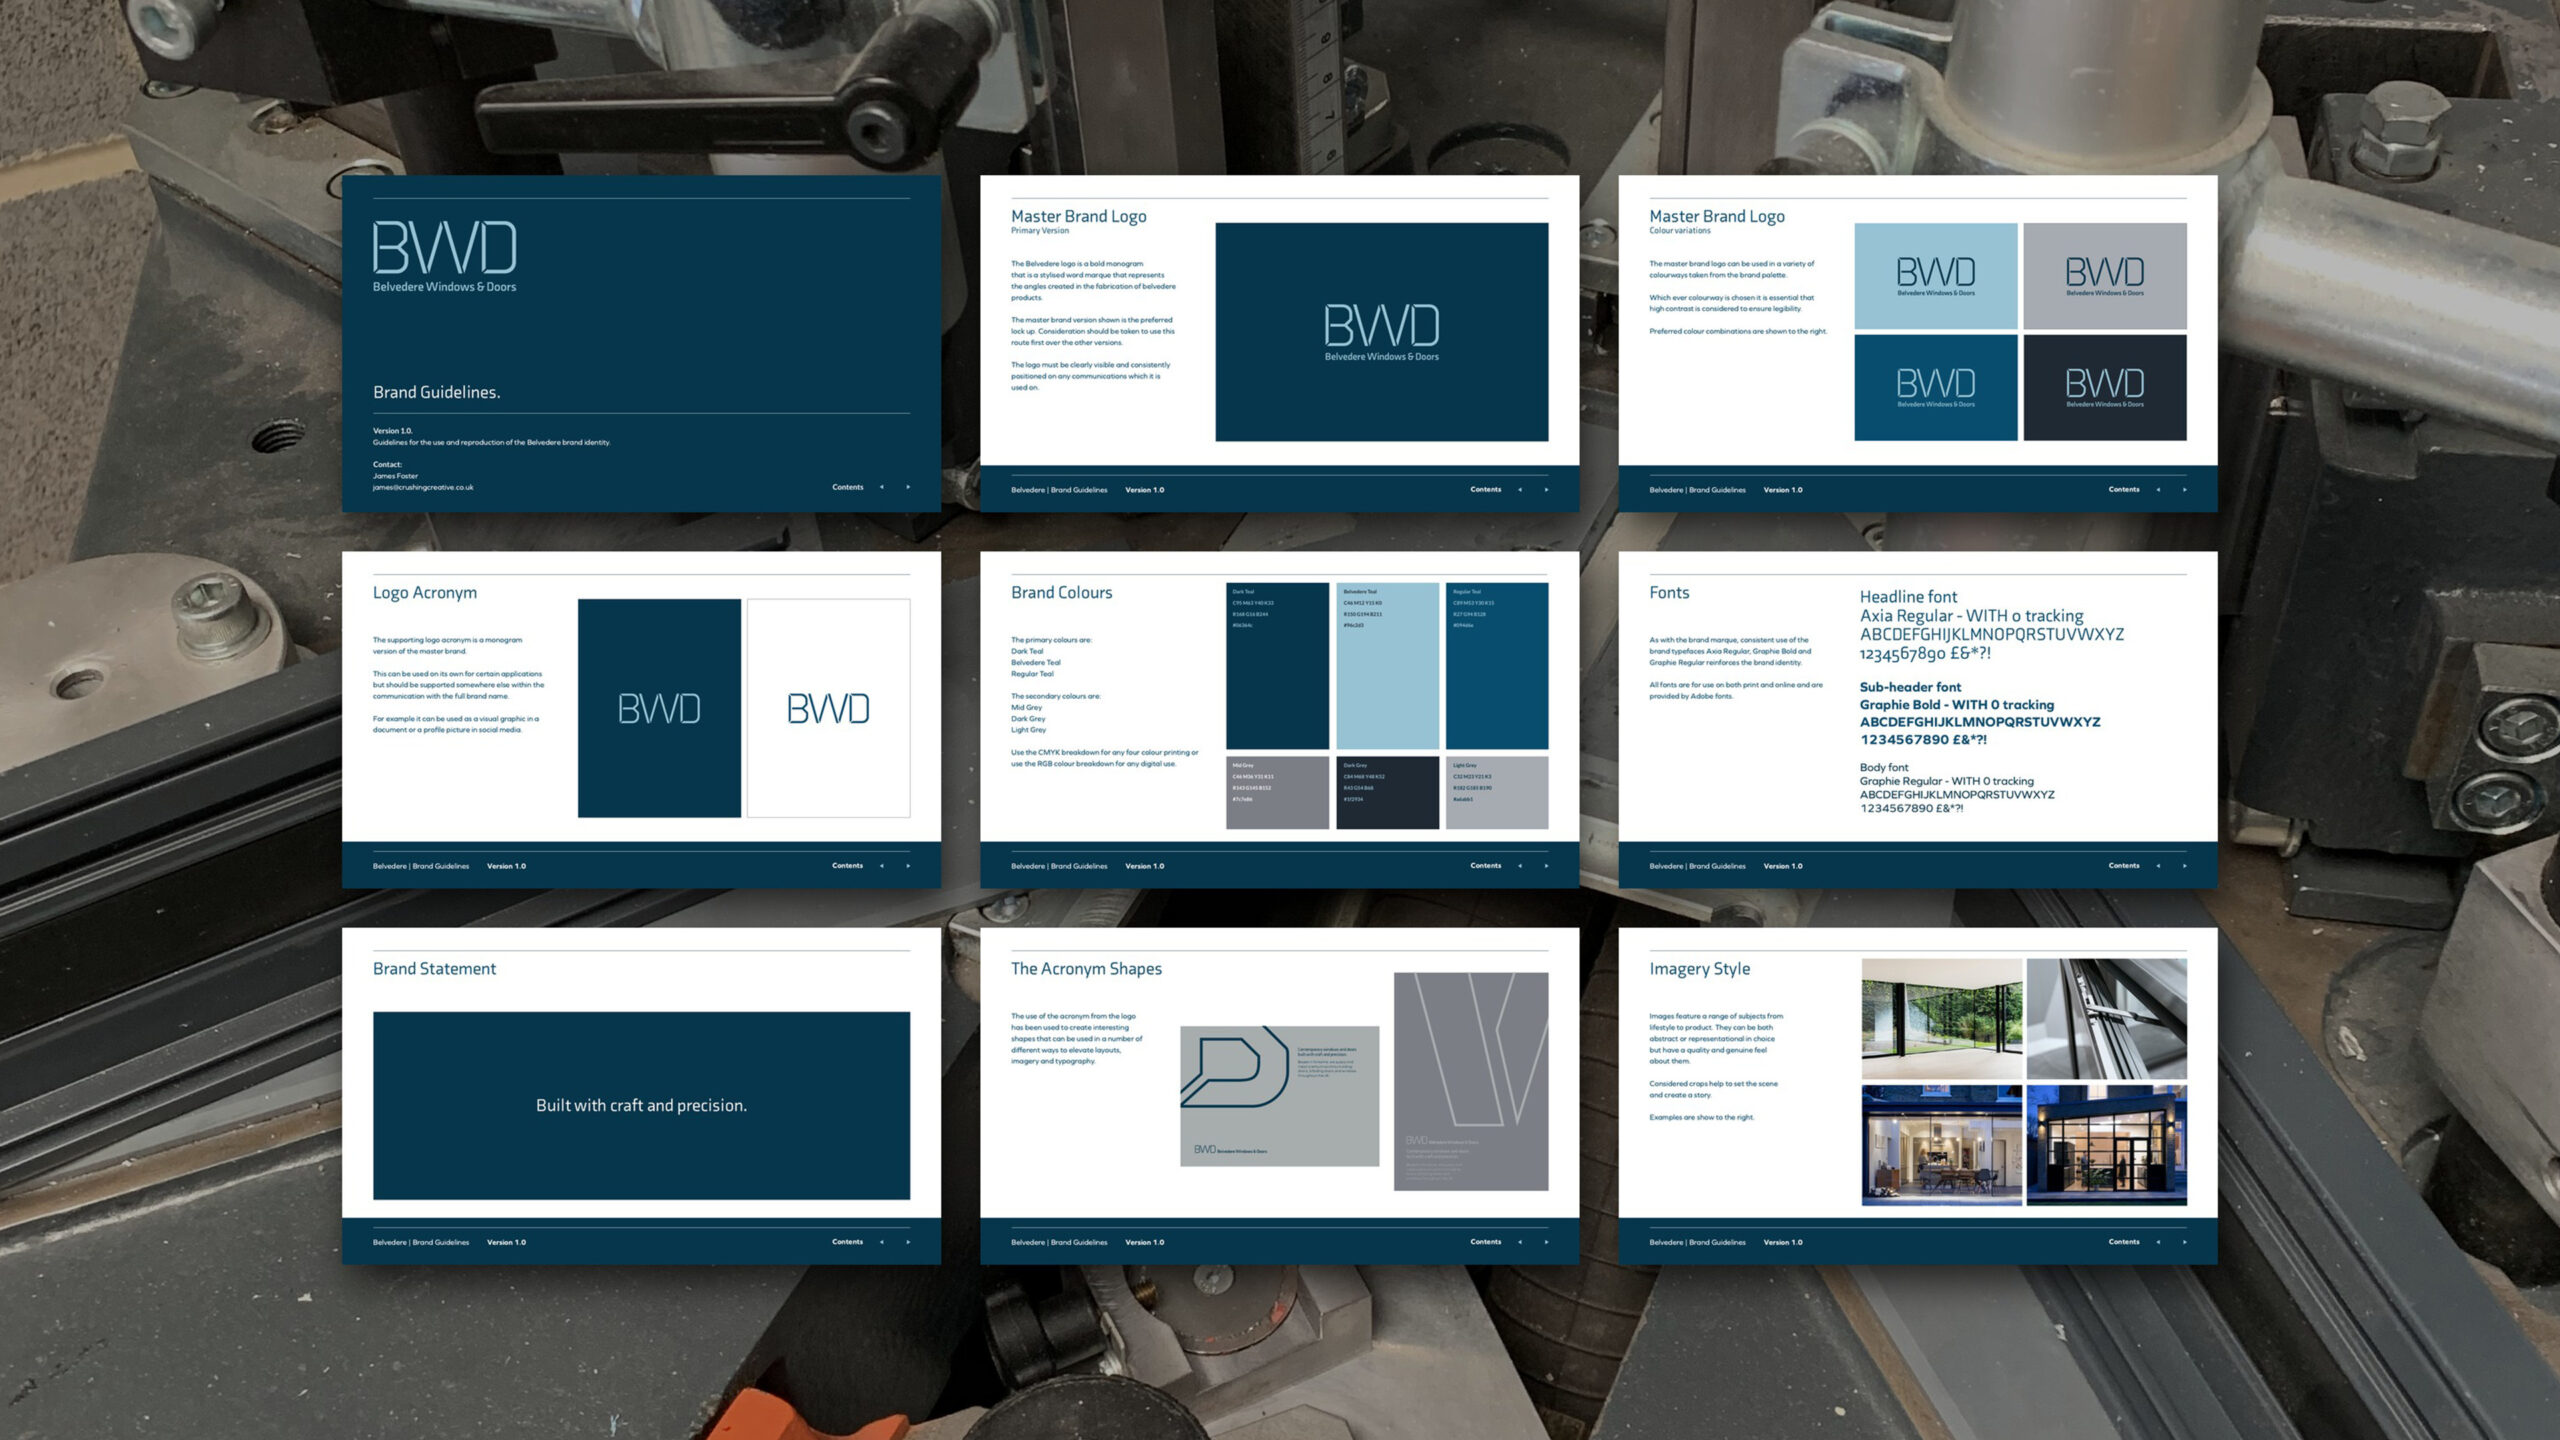
Task: Click the james@crushingcreative.co.uk email address
Action: 423,488
